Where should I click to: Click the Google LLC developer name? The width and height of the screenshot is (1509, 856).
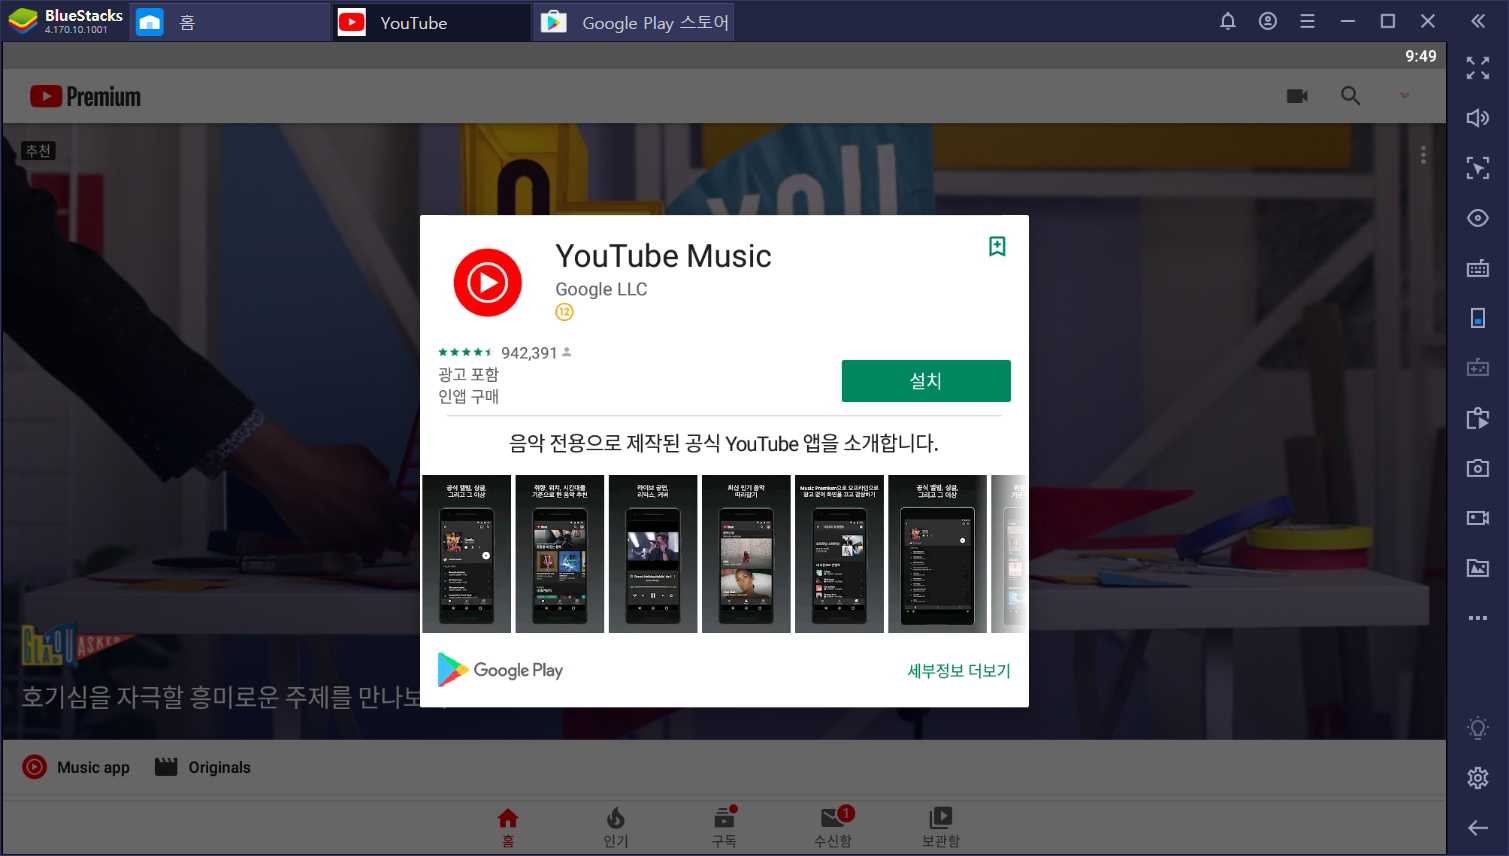tap(601, 289)
